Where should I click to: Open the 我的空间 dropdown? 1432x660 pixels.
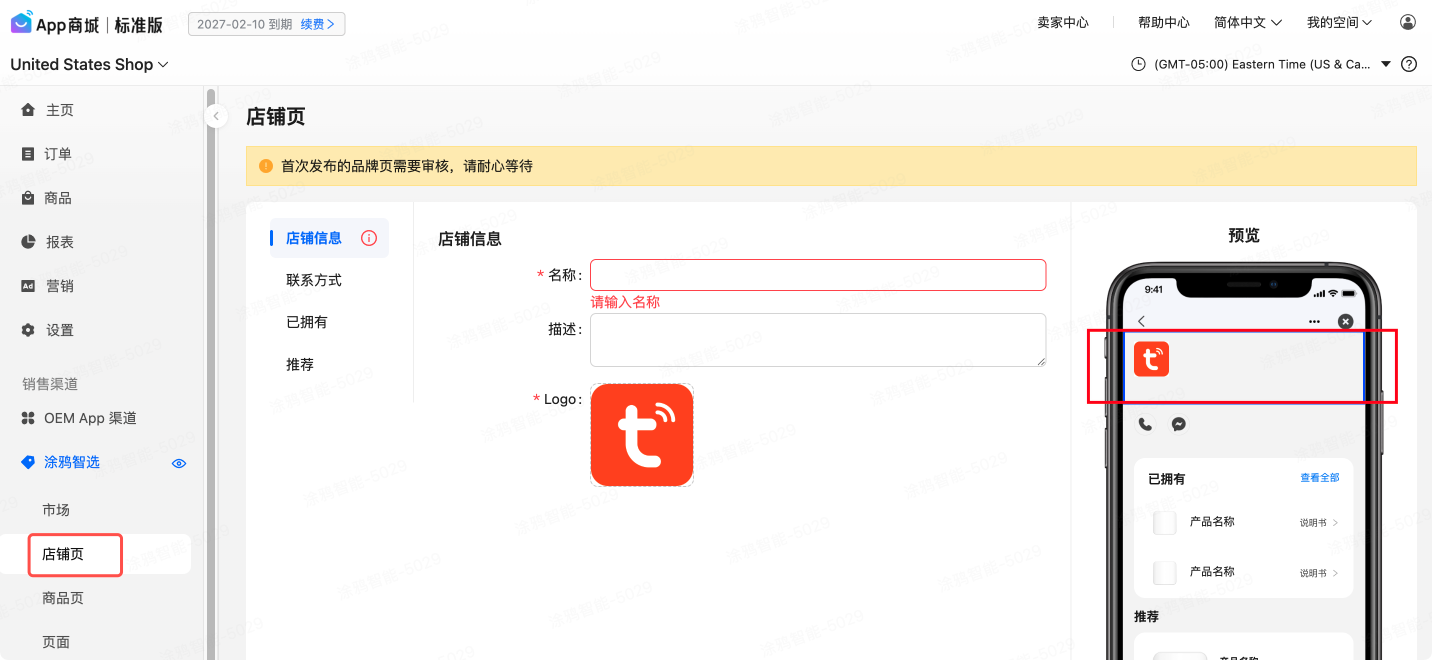[1339, 22]
